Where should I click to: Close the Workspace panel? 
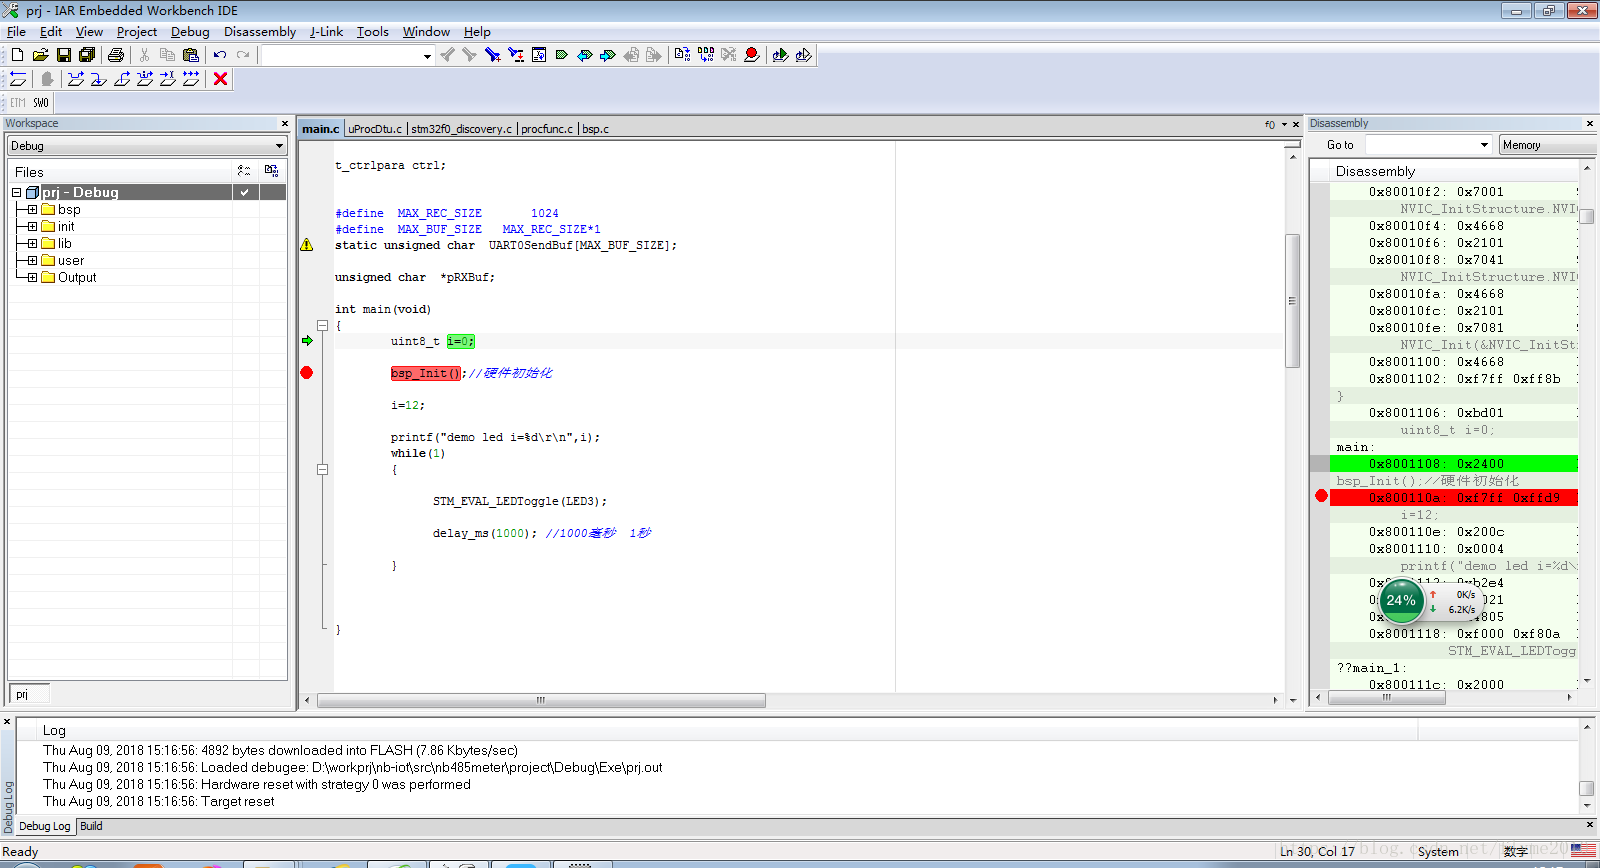coord(284,124)
